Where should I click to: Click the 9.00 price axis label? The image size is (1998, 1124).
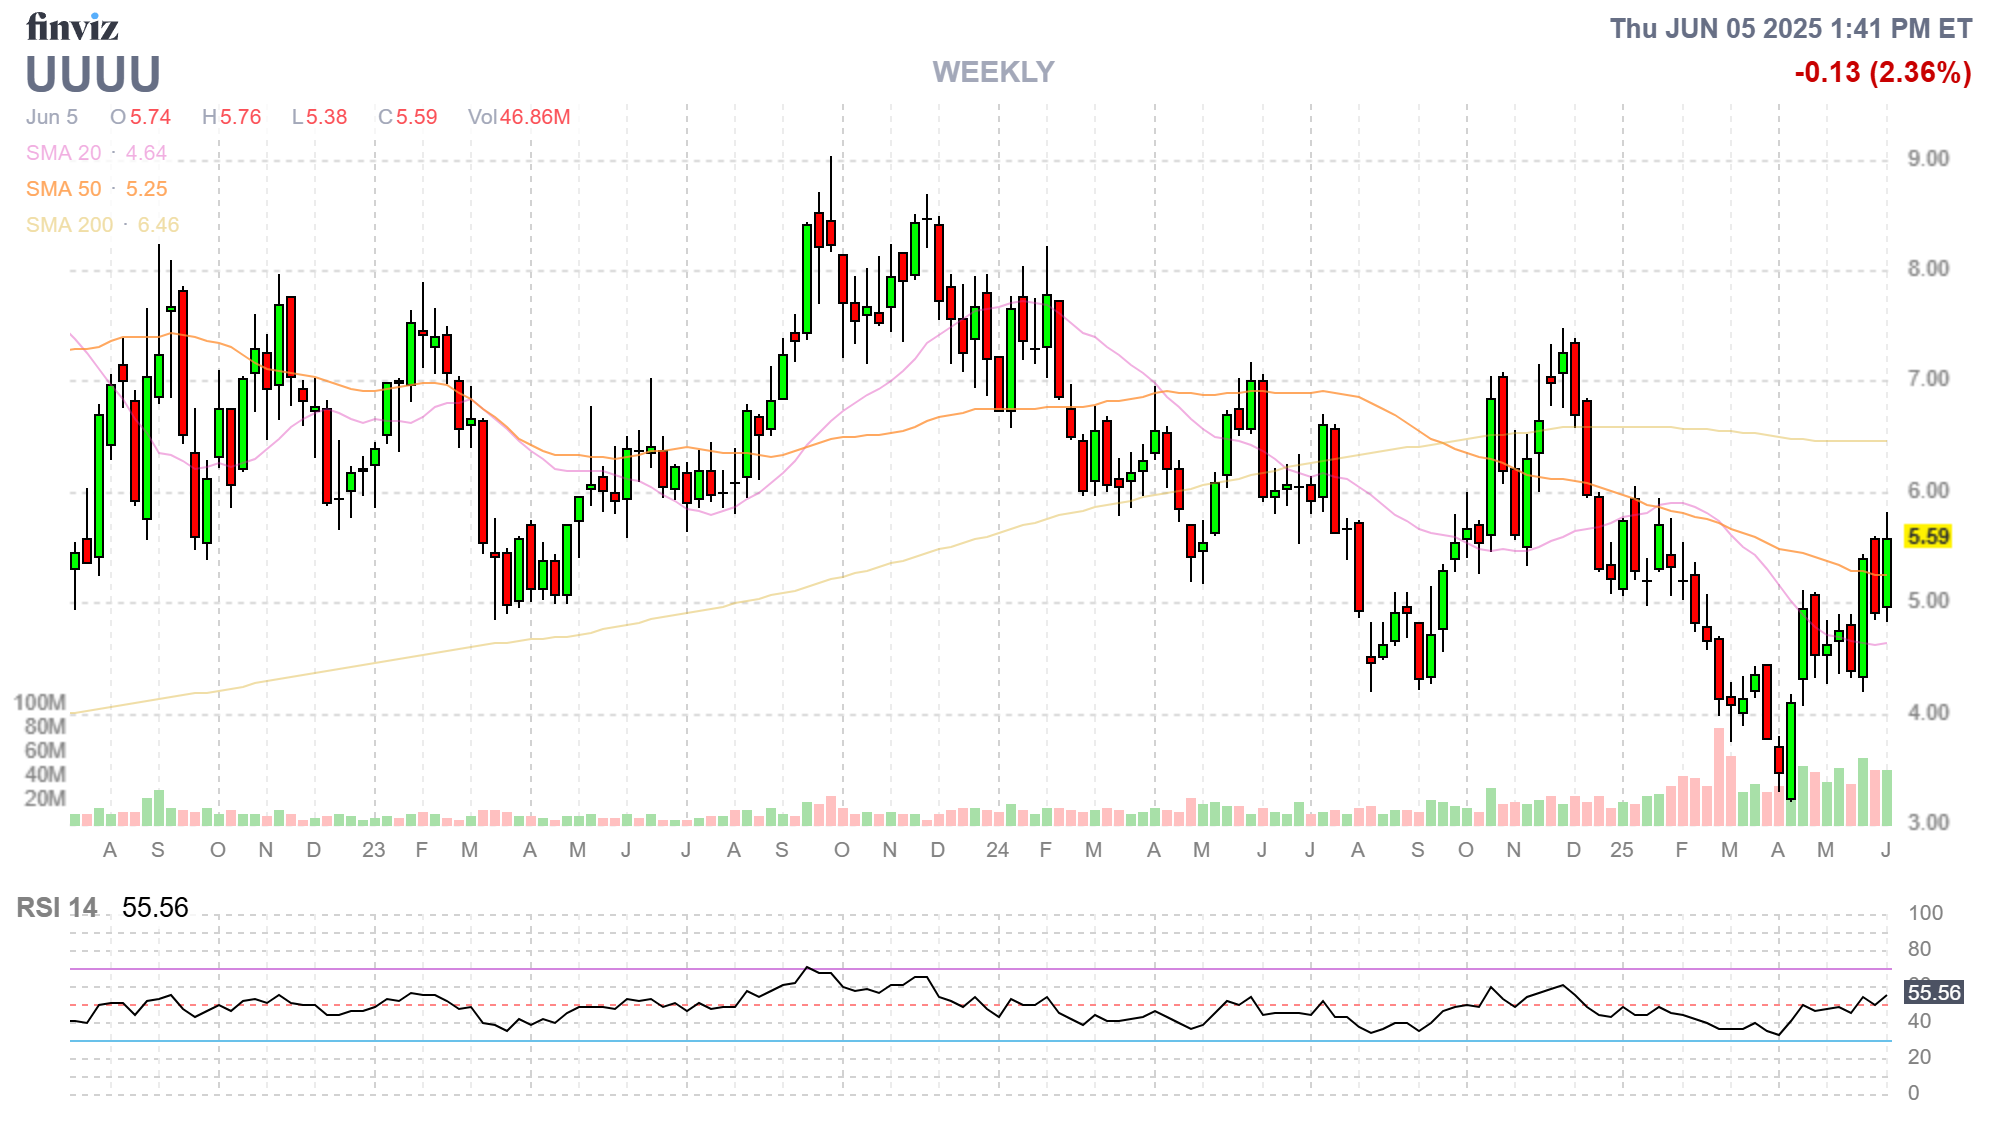1928,159
